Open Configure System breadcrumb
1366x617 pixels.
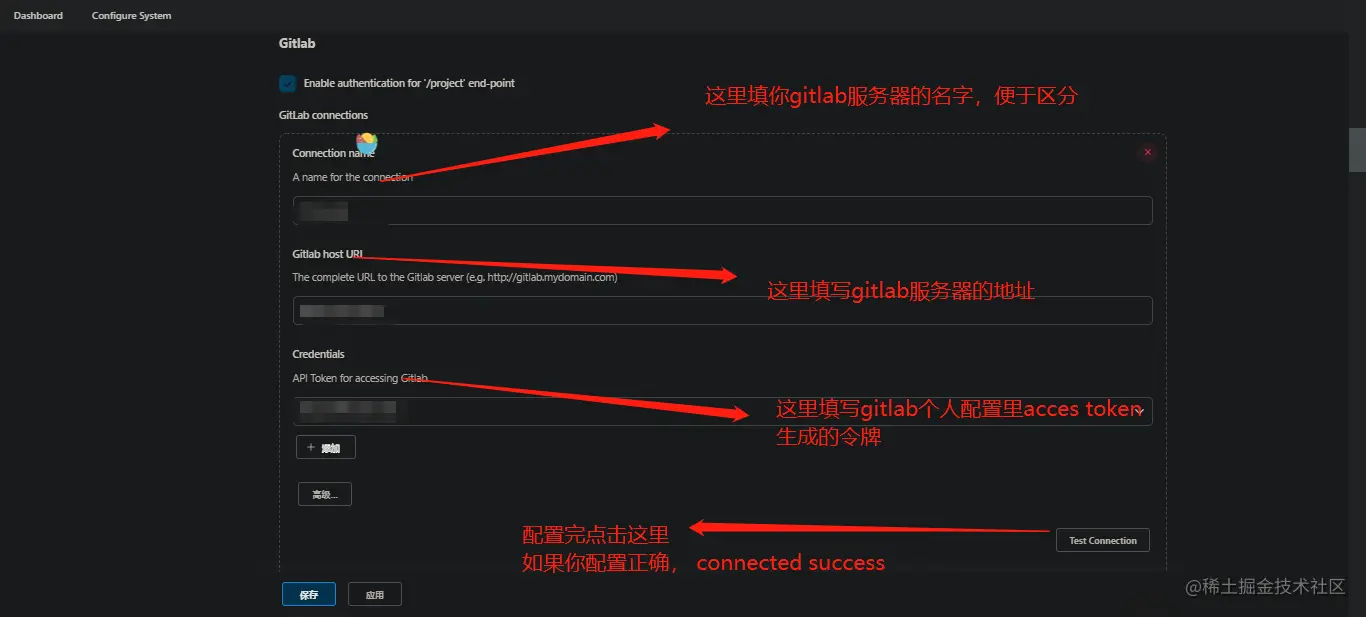point(131,16)
